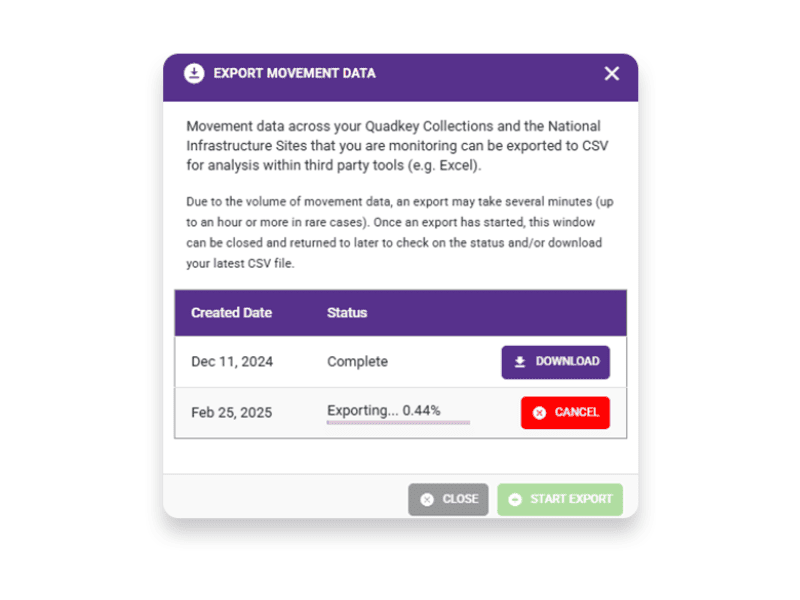Click the Quadkey Collections description paragraph
The image size is (800, 600).
398,146
